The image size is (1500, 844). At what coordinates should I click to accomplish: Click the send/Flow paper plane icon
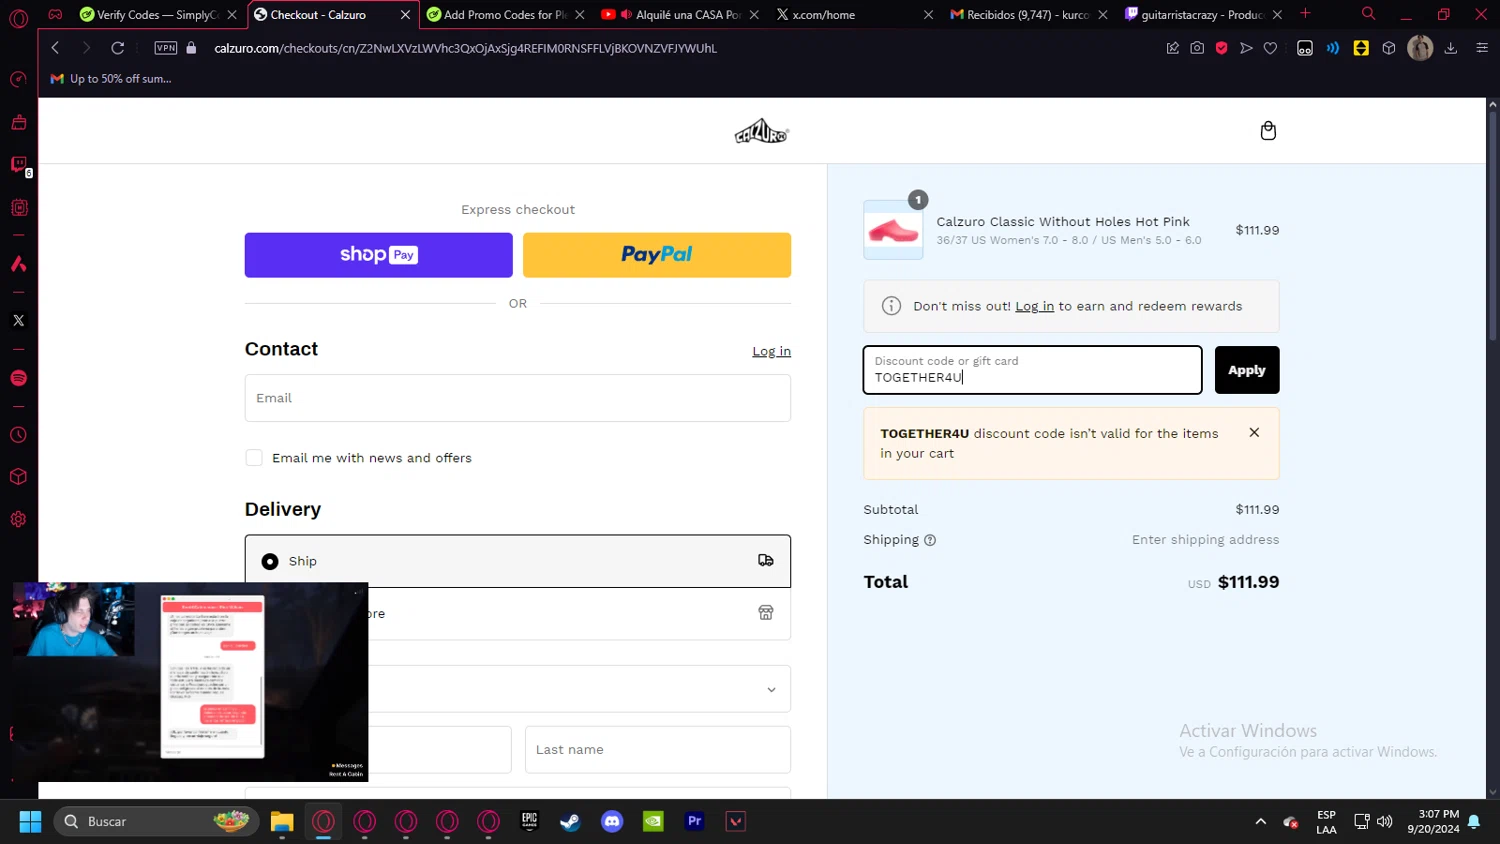(x=1246, y=48)
